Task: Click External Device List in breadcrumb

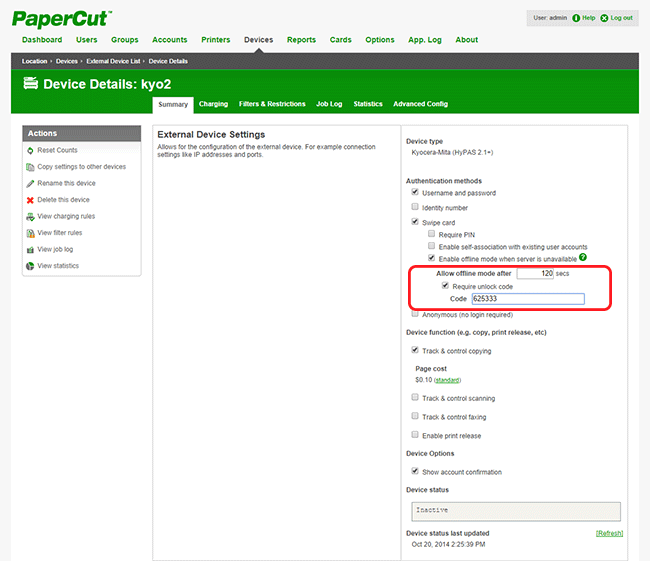Action: (x=113, y=61)
